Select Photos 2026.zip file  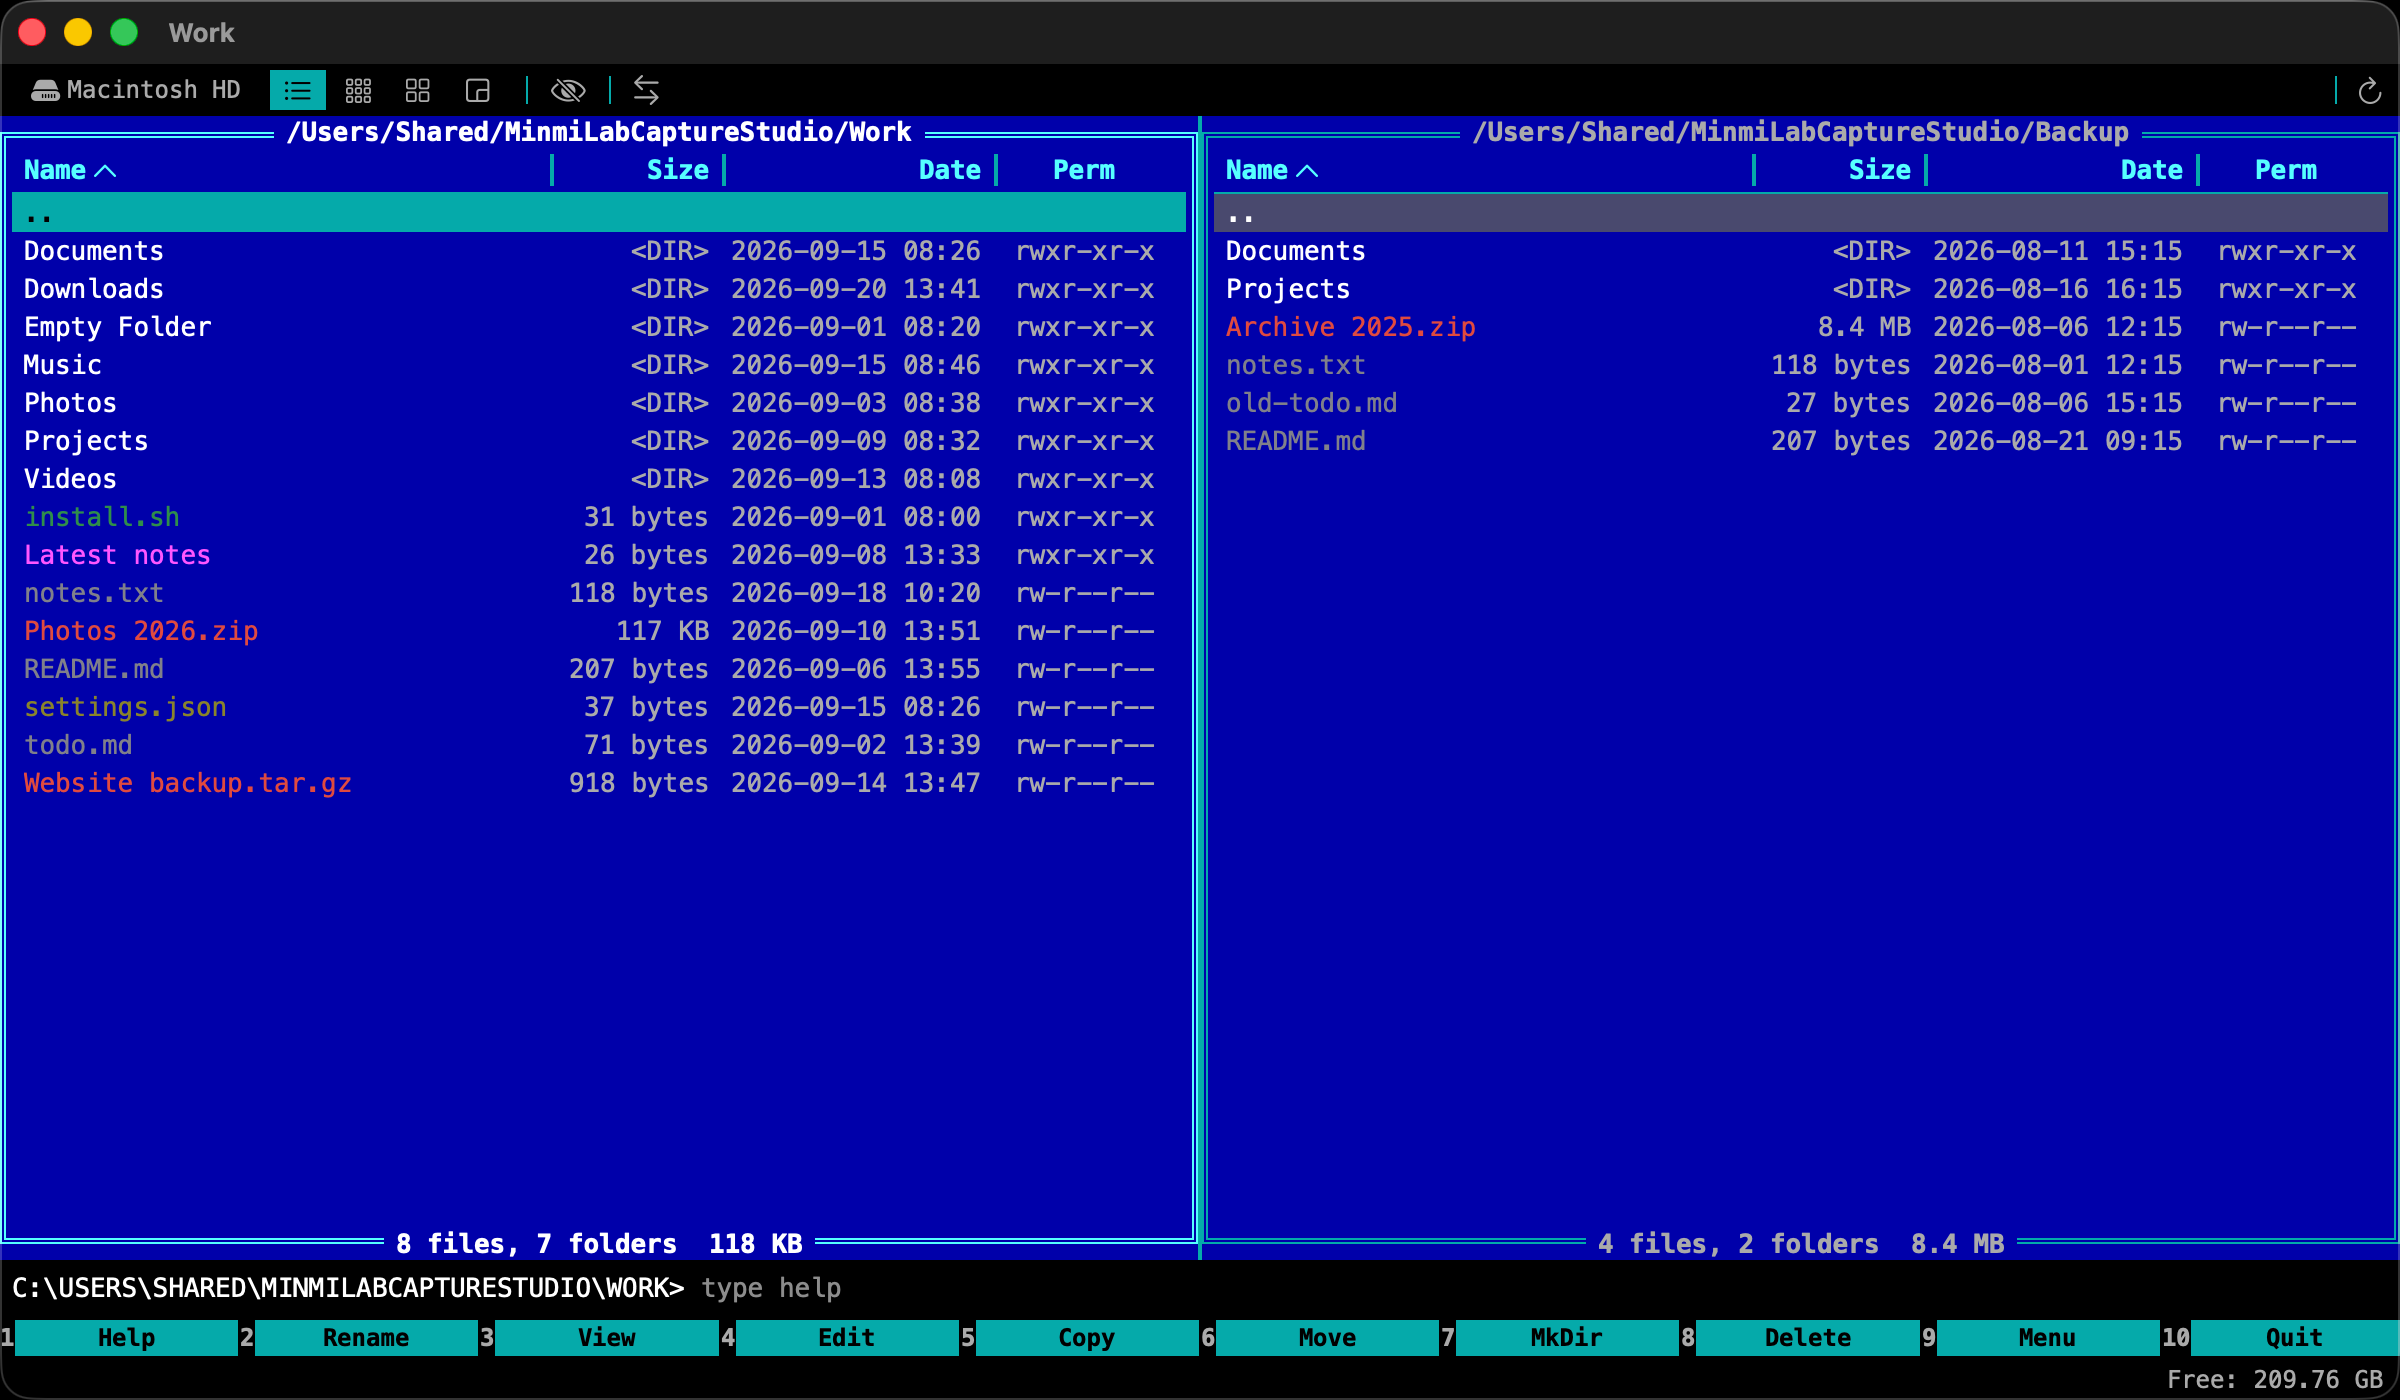coord(598,631)
